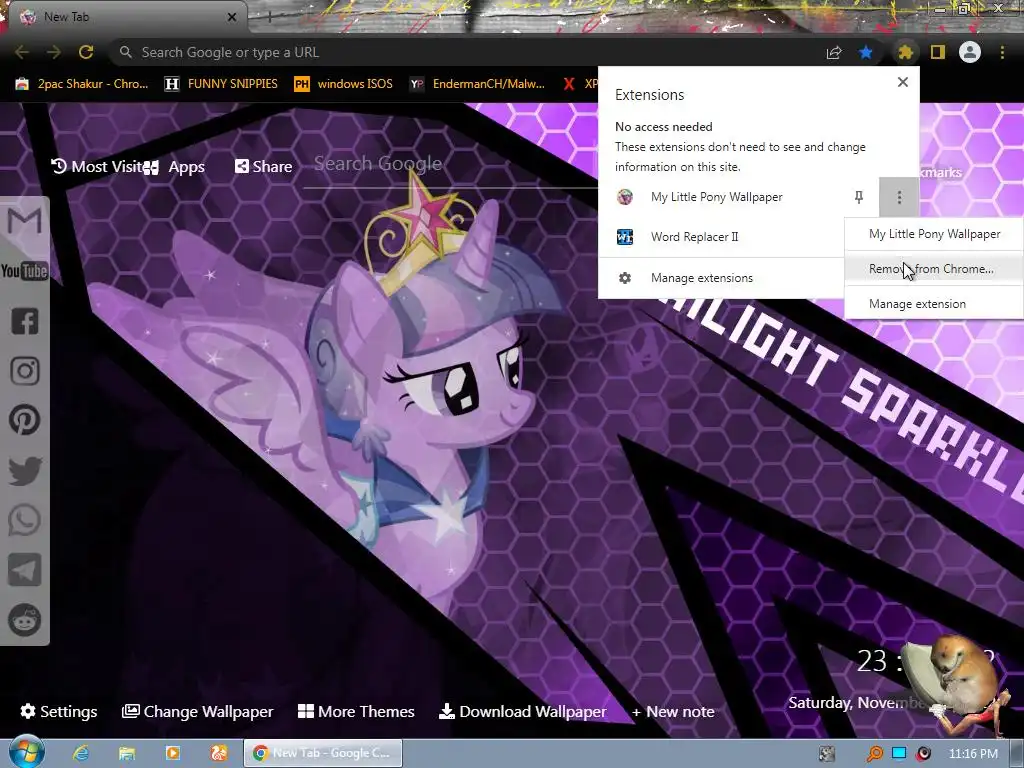1024x768 pixels.
Task: Open the Pinterest sidebar icon
Action: [24, 420]
